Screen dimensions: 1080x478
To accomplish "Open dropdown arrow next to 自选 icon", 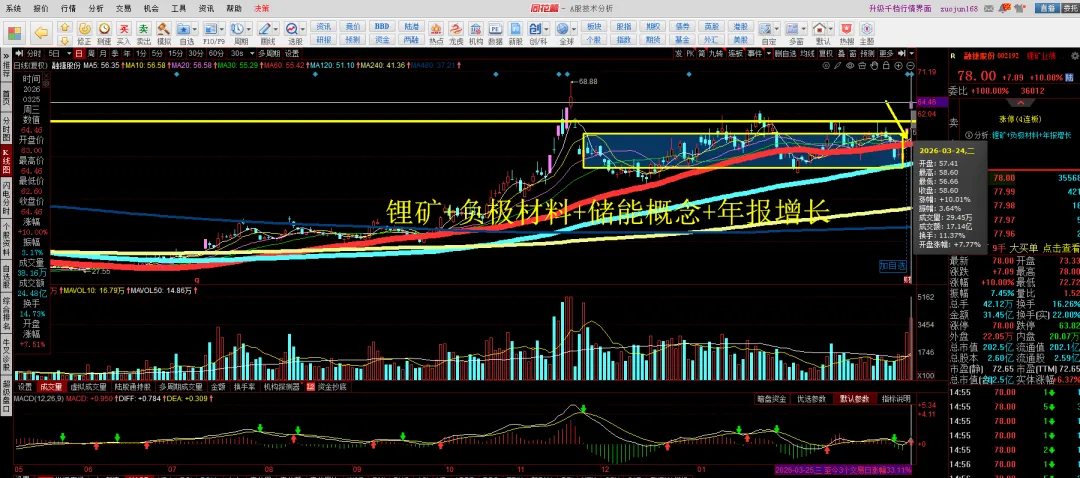I will click(195, 29).
